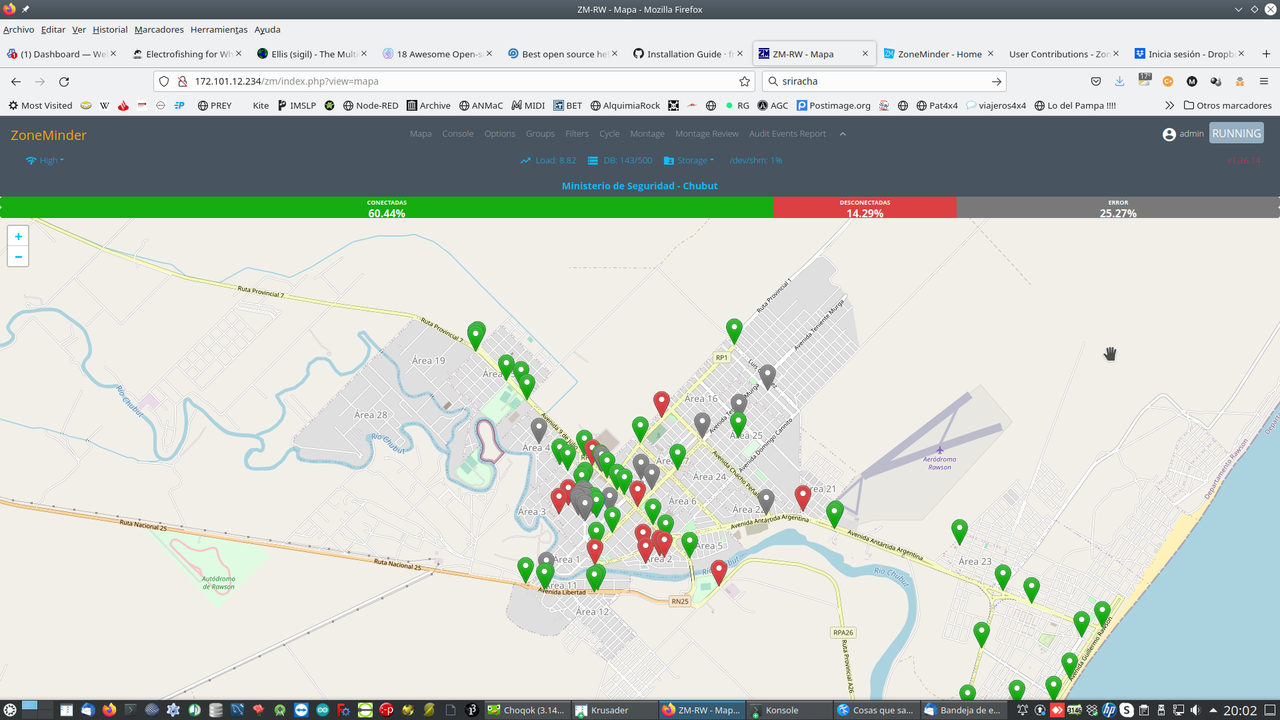
Task: Switch to Electrofishing tab
Action: point(187,54)
